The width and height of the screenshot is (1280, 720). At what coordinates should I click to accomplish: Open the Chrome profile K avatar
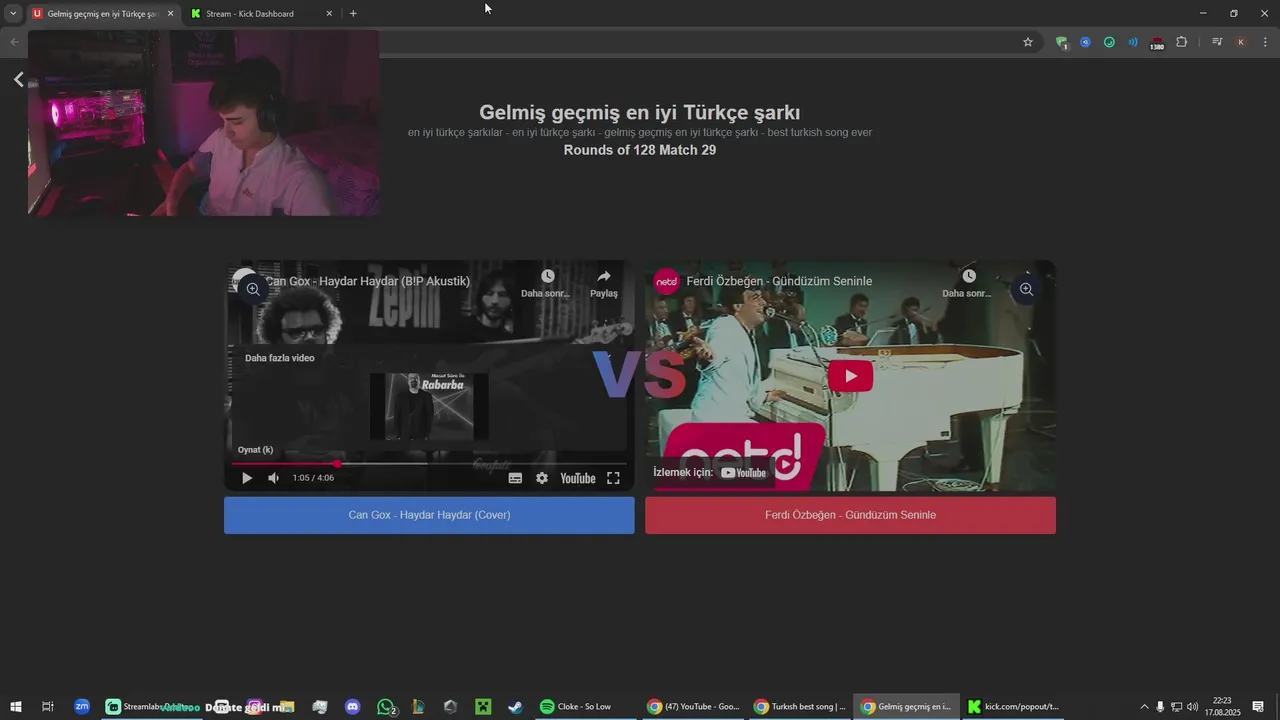[x=1241, y=42]
